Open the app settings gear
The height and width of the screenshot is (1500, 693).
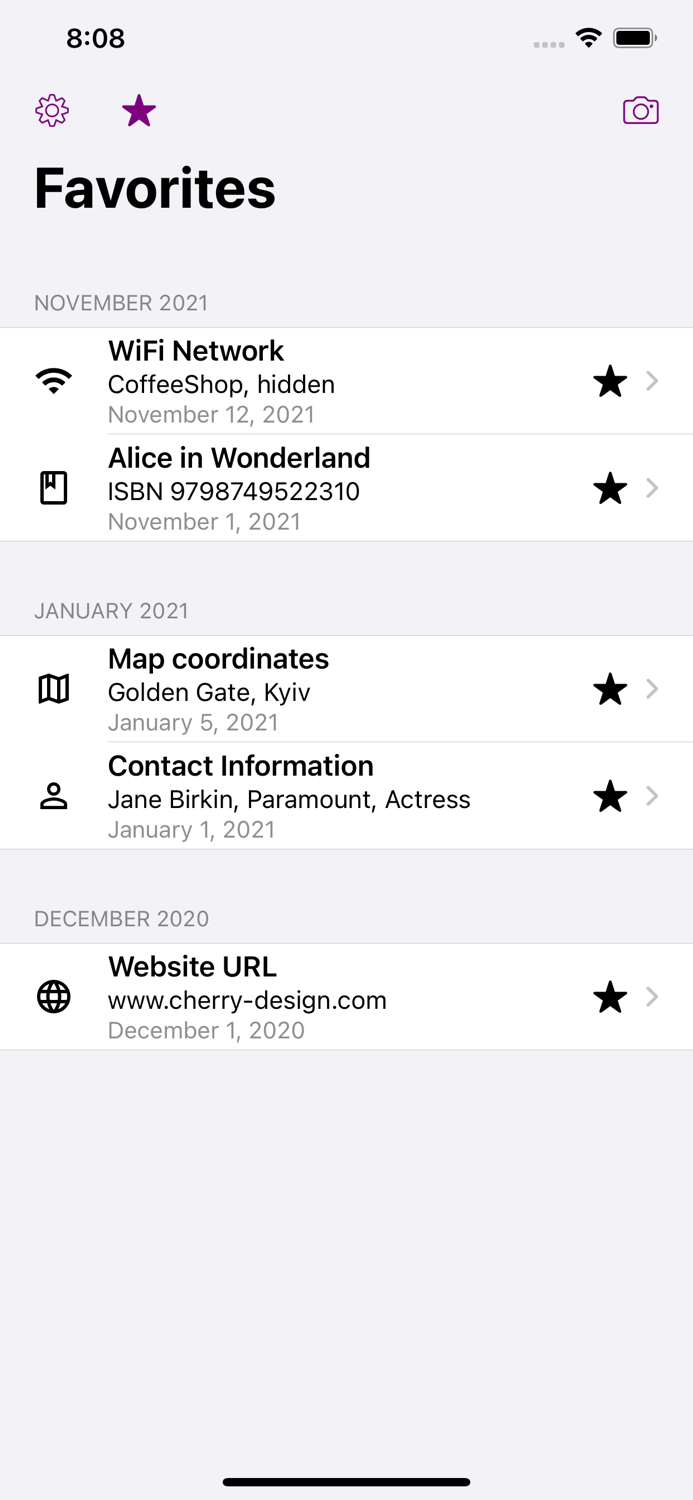(x=51, y=110)
